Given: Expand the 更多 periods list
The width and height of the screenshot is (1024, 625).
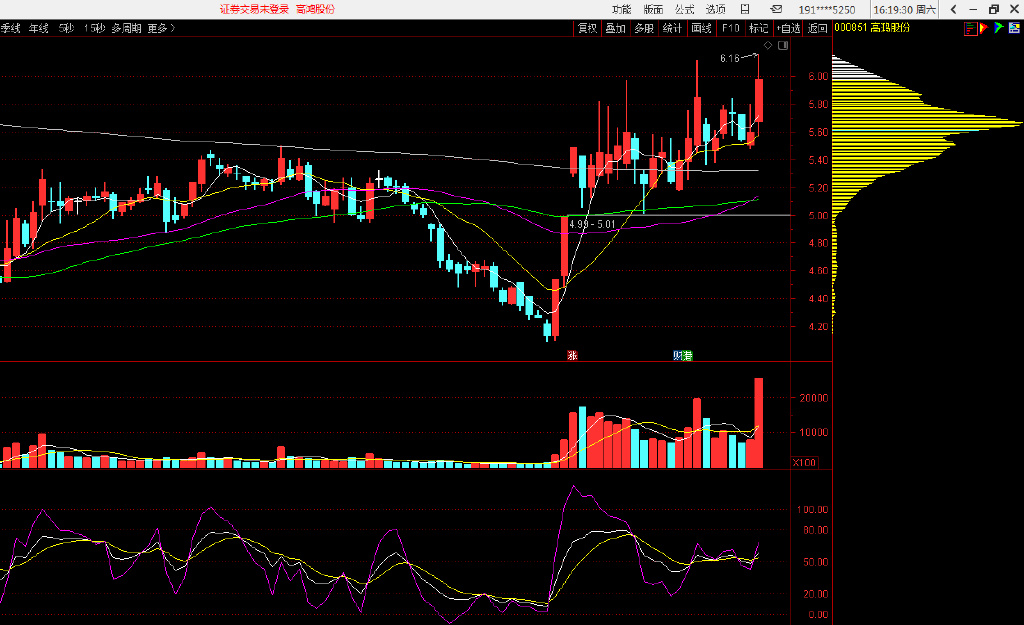Looking at the screenshot, I should pyautogui.click(x=161, y=28).
